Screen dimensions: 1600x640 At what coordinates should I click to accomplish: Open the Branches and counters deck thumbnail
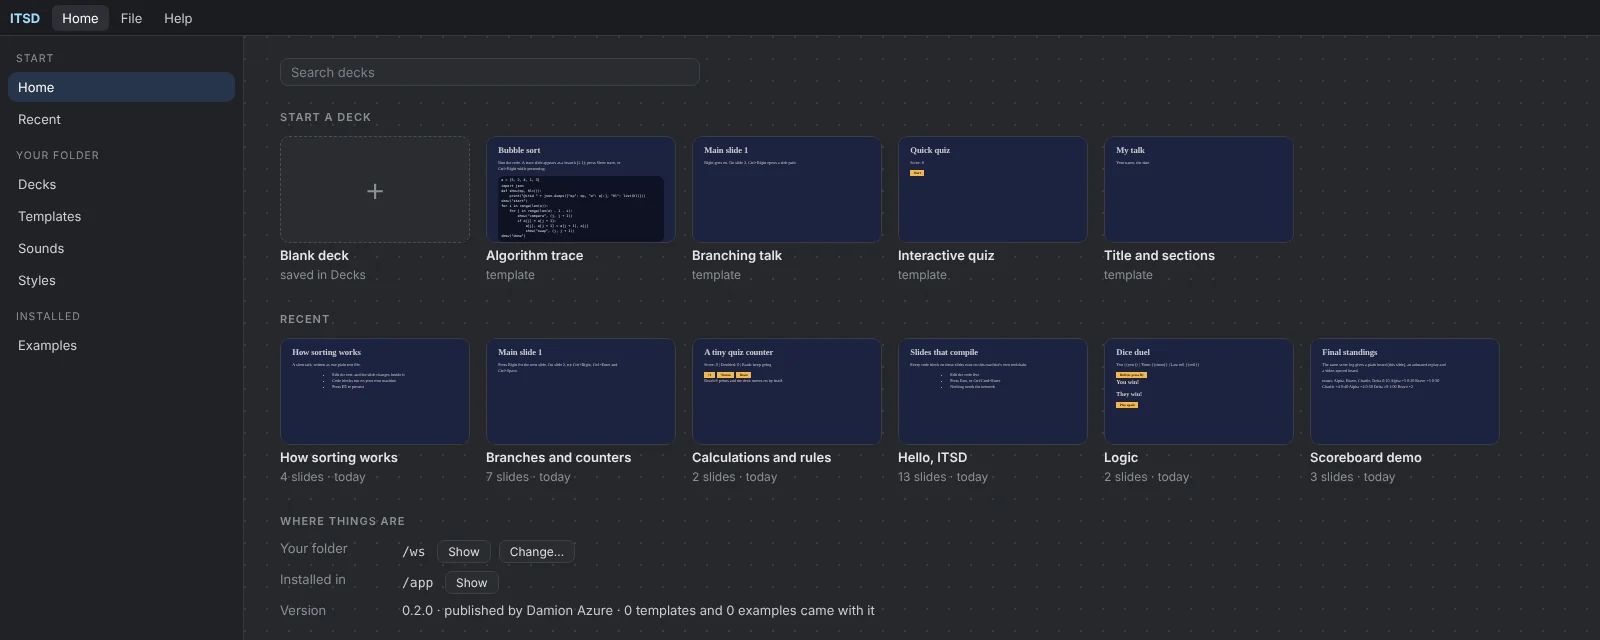click(x=581, y=391)
